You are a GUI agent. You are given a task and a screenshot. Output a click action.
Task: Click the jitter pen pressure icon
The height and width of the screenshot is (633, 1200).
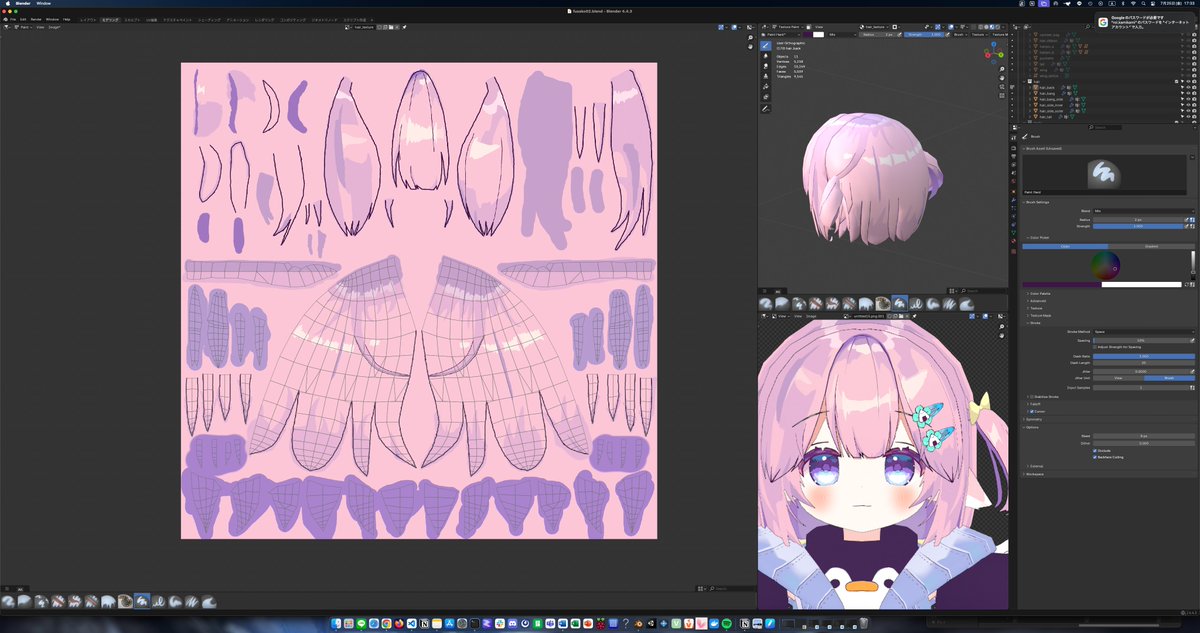click(1192, 371)
